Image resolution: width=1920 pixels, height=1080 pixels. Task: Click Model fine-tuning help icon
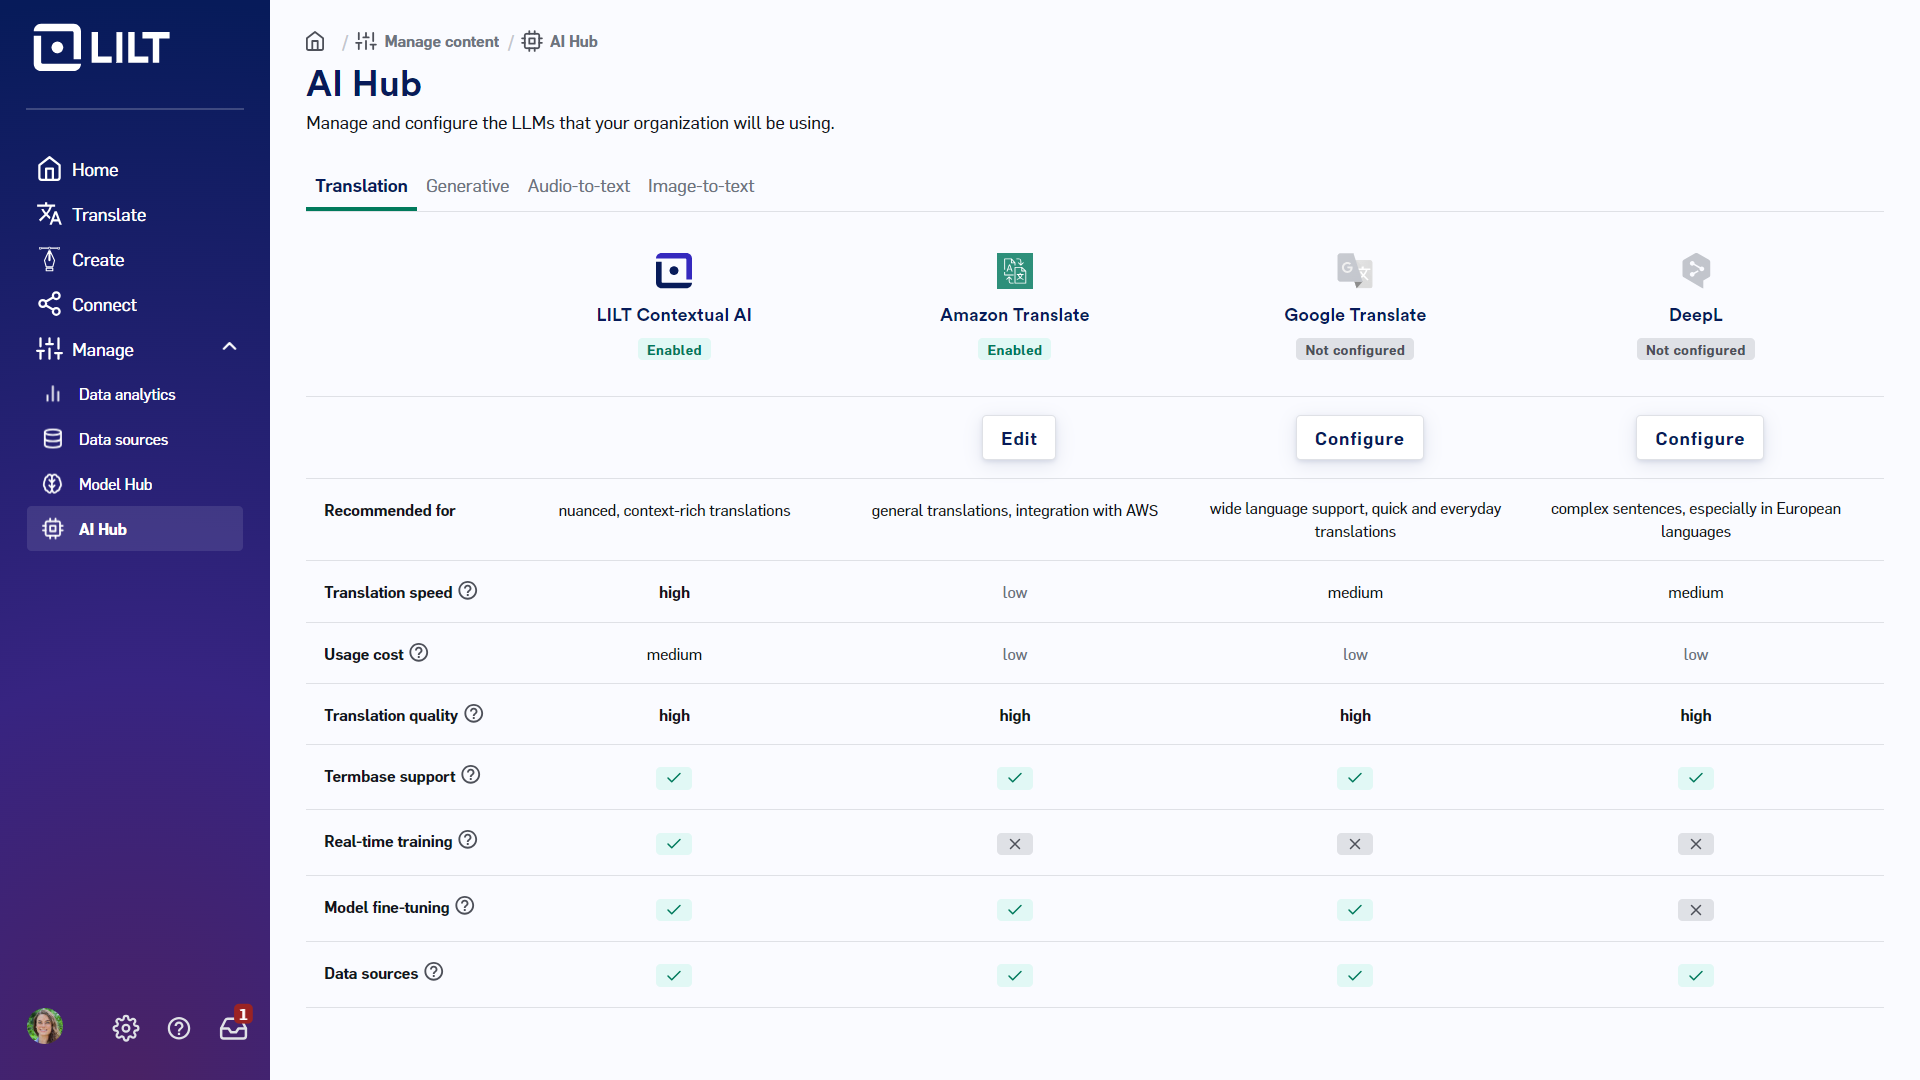pyautogui.click(x=465, y=906)
